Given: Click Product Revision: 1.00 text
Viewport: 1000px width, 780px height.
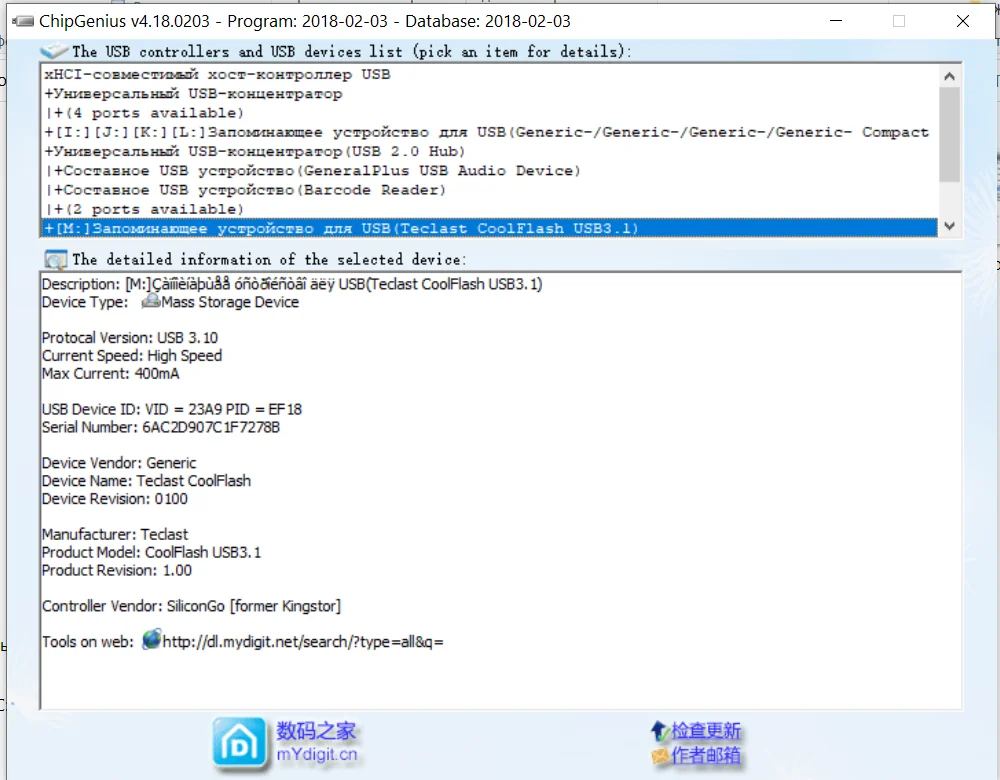Looking at the screenshot, I should click(117, 570).
